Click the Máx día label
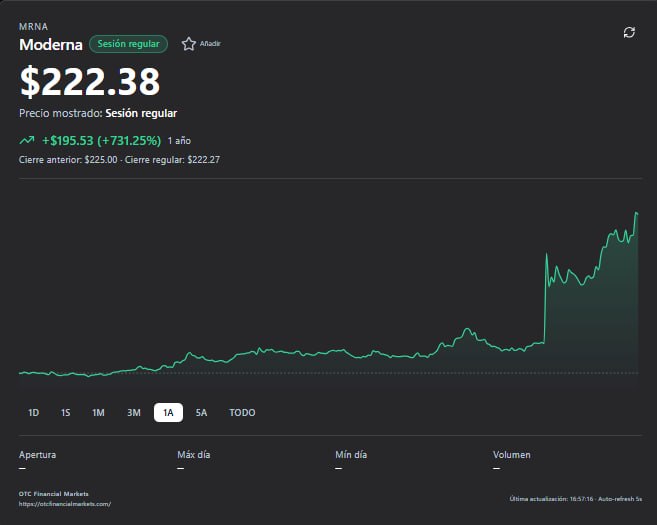This screenshot has height=525, width=657. click(x=194, y=455)
